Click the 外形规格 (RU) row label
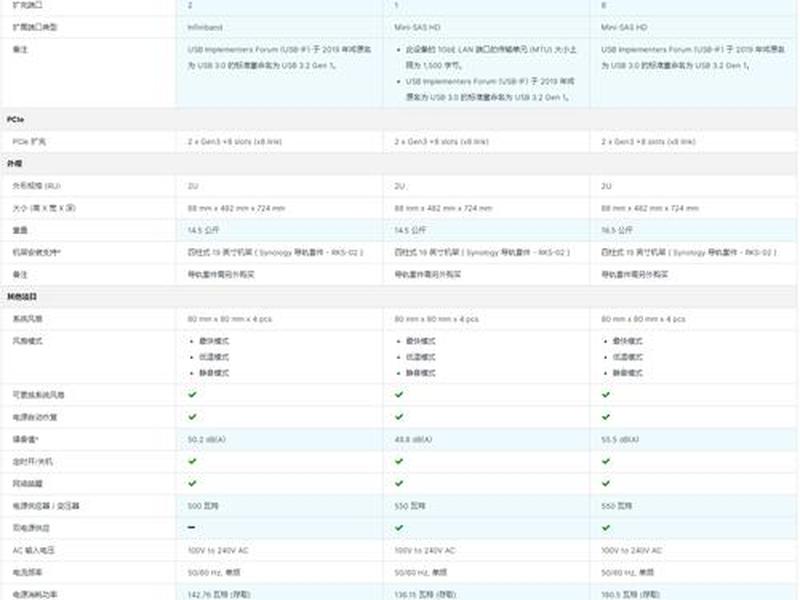 coord(36,186)
